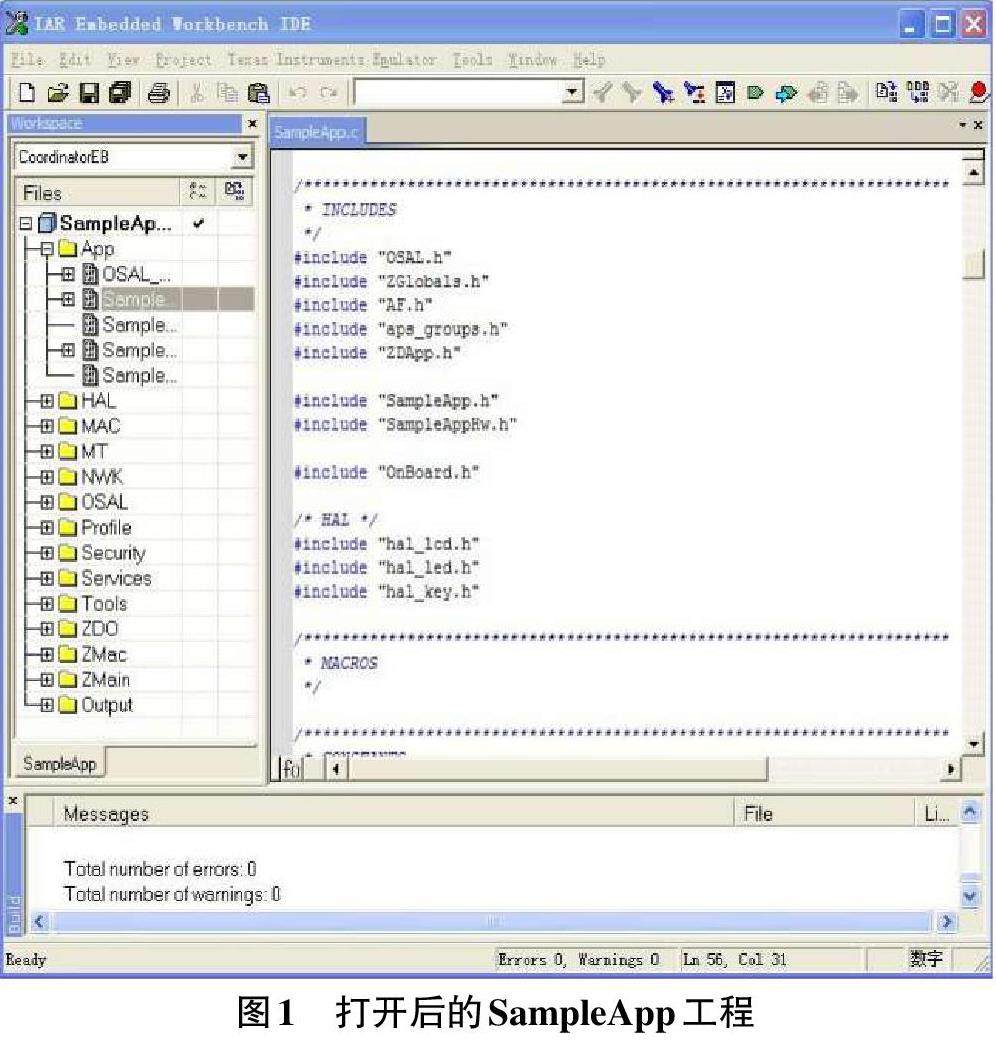The image size is (996, 1050).
Task: Open the quick search combo box arrow
Action: pyautogui.click(x=572, y=92)
